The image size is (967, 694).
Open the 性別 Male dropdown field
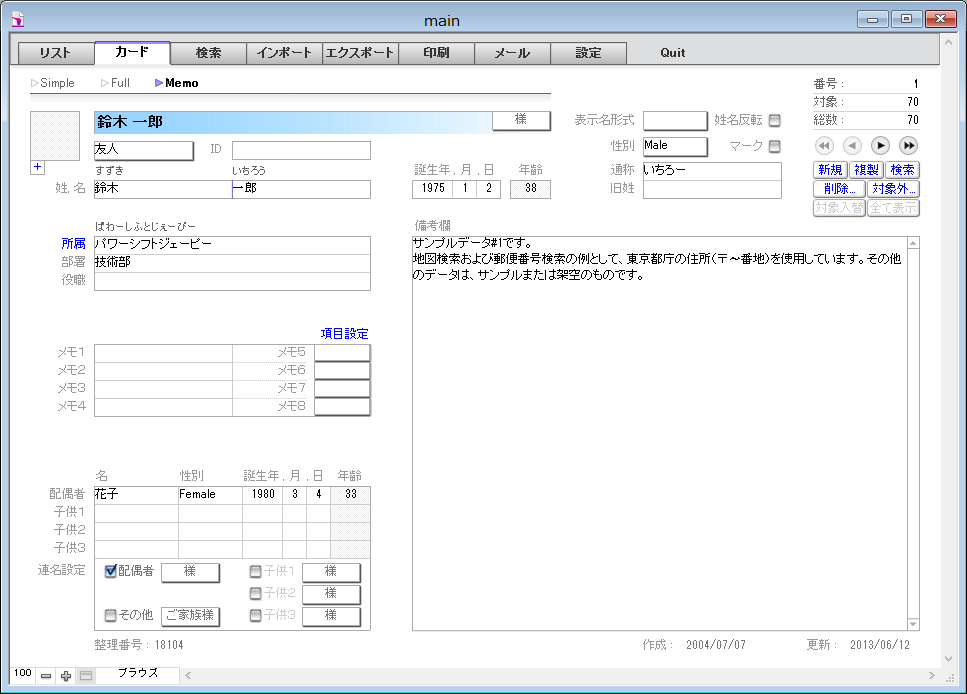click(675, 146)
